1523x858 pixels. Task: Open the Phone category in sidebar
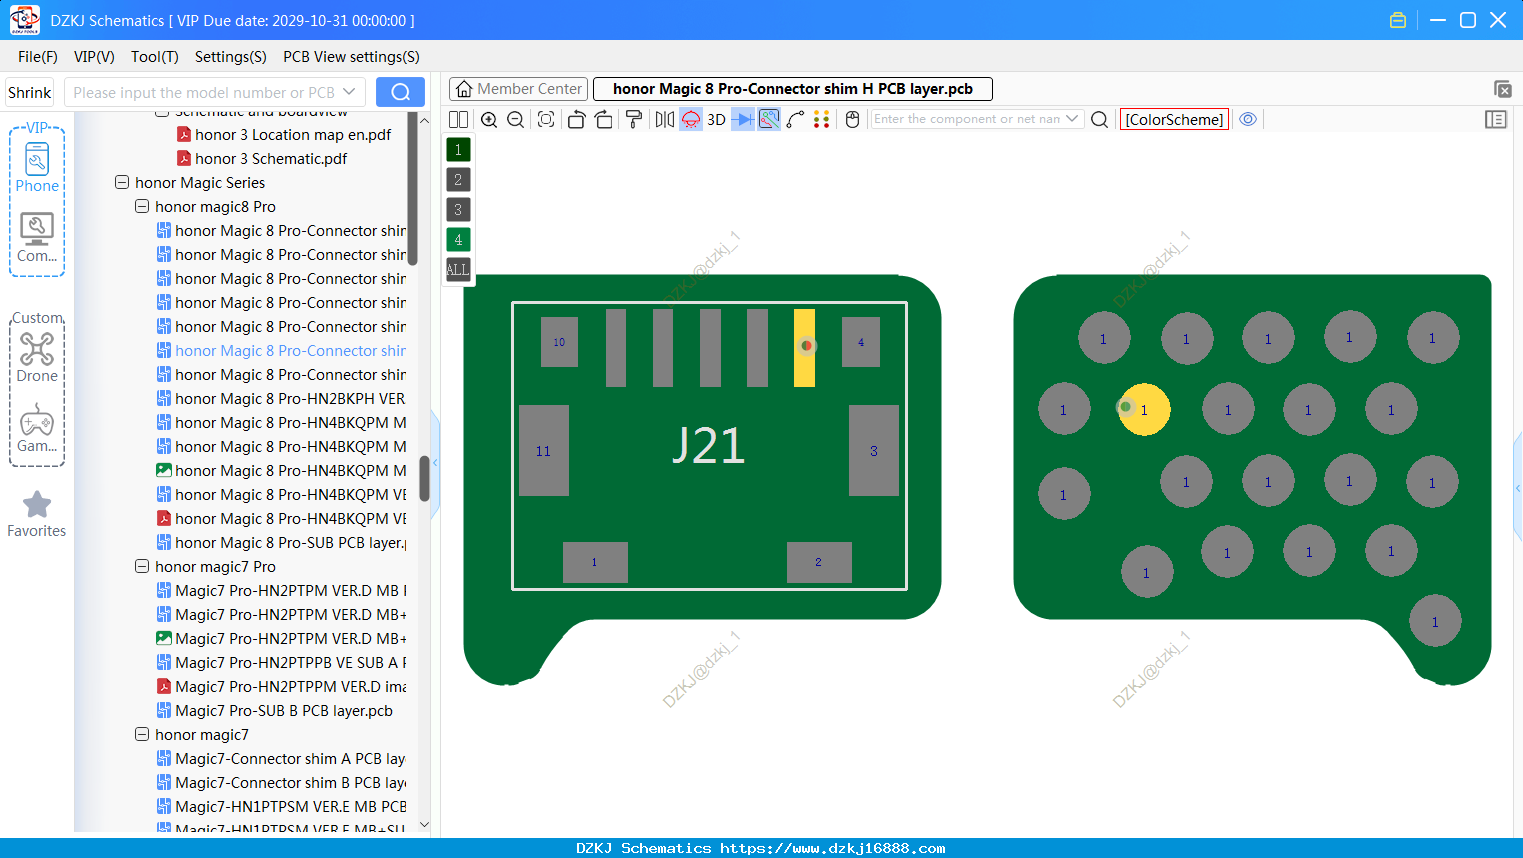37,167
